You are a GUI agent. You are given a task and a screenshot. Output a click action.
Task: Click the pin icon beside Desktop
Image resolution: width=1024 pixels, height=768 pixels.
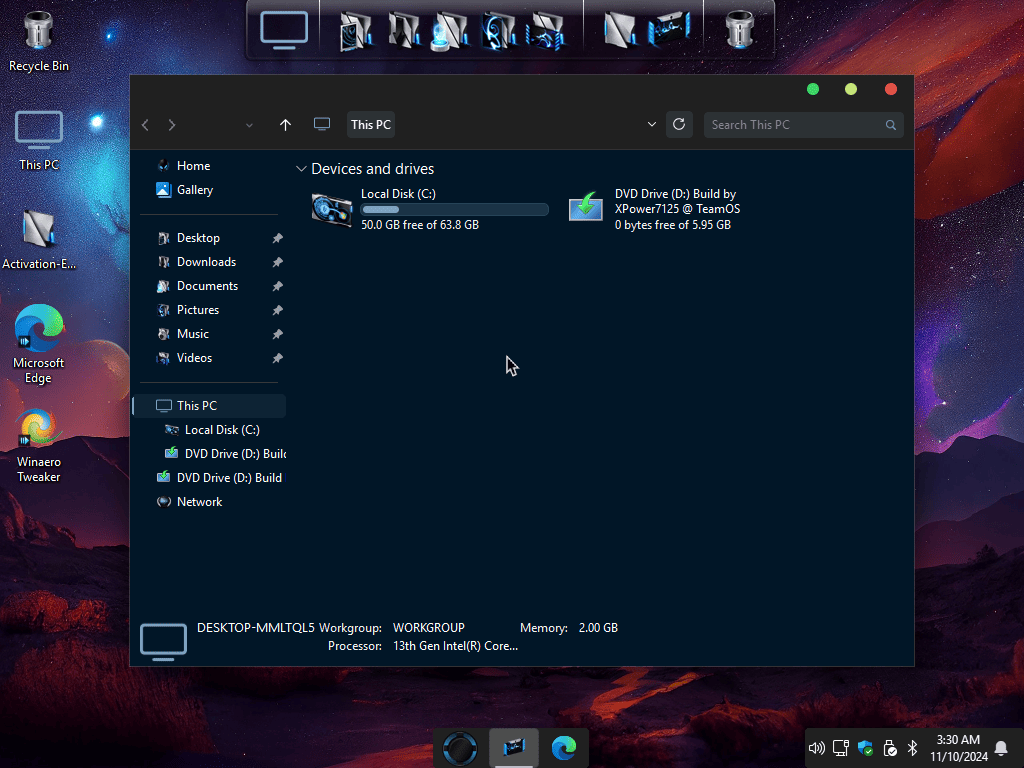coord(278,238)
